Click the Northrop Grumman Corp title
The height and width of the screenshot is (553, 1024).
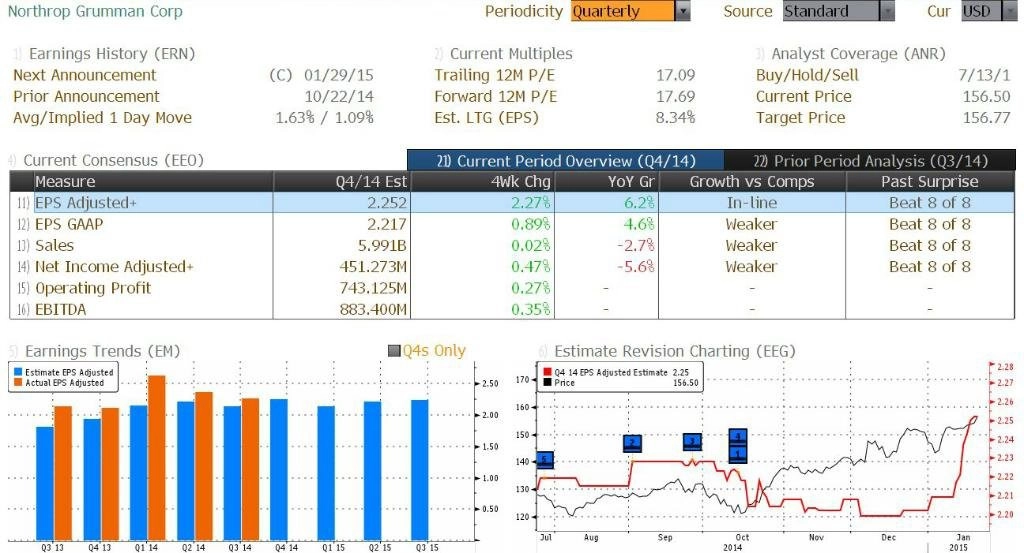(95, 11)
